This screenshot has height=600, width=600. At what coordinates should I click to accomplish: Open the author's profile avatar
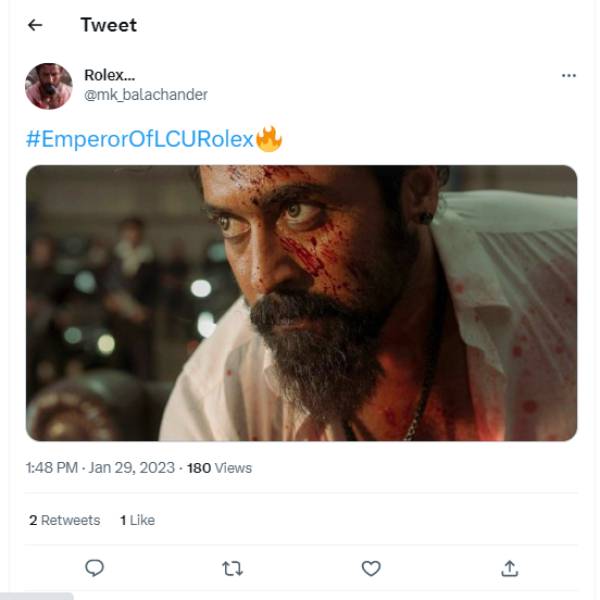point(48,86)
